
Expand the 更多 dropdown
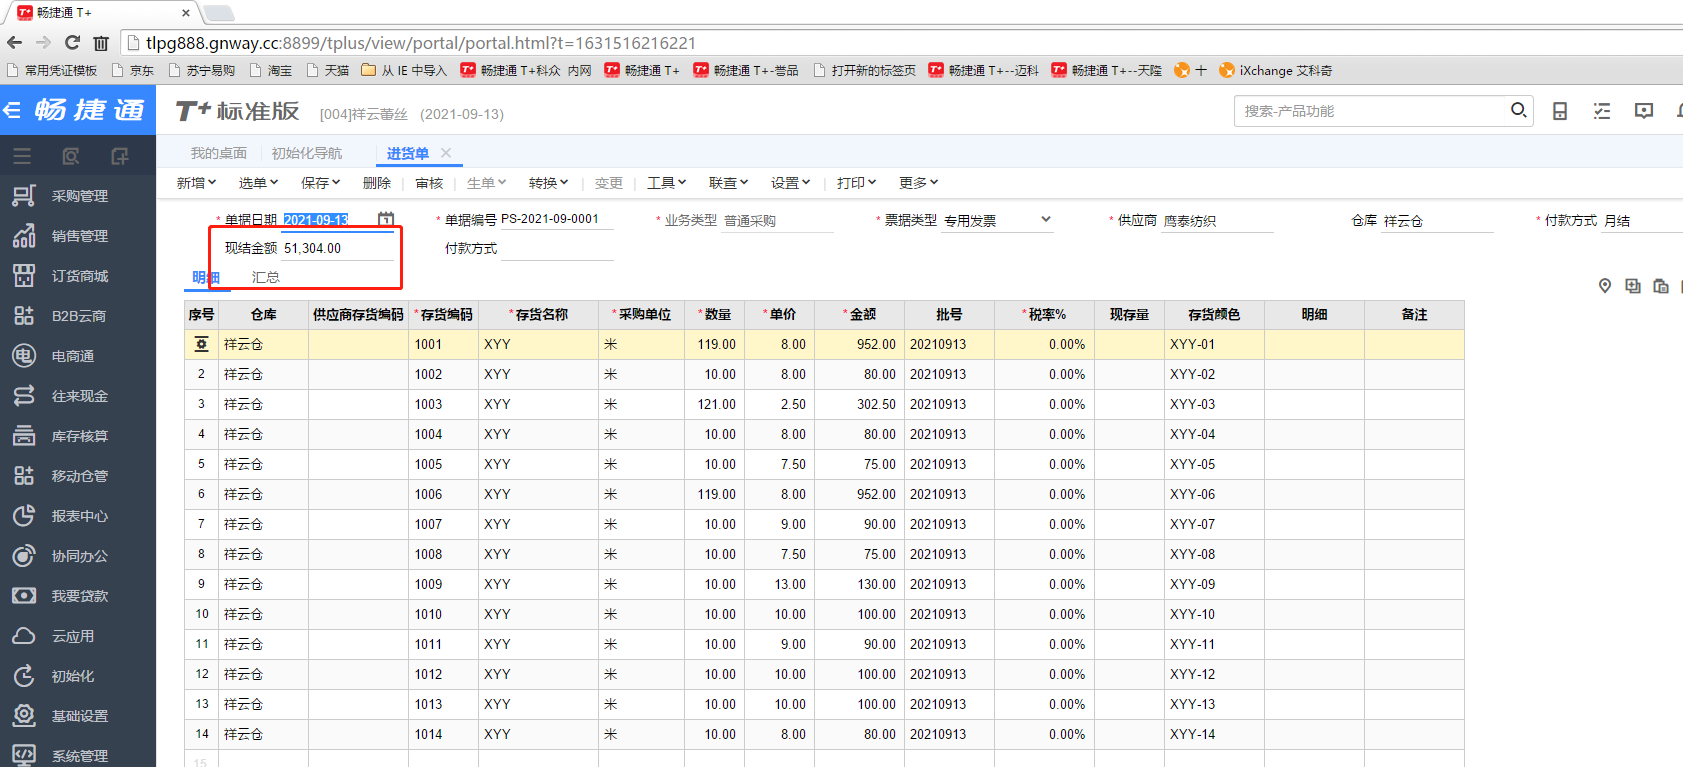tap(918, 183)
